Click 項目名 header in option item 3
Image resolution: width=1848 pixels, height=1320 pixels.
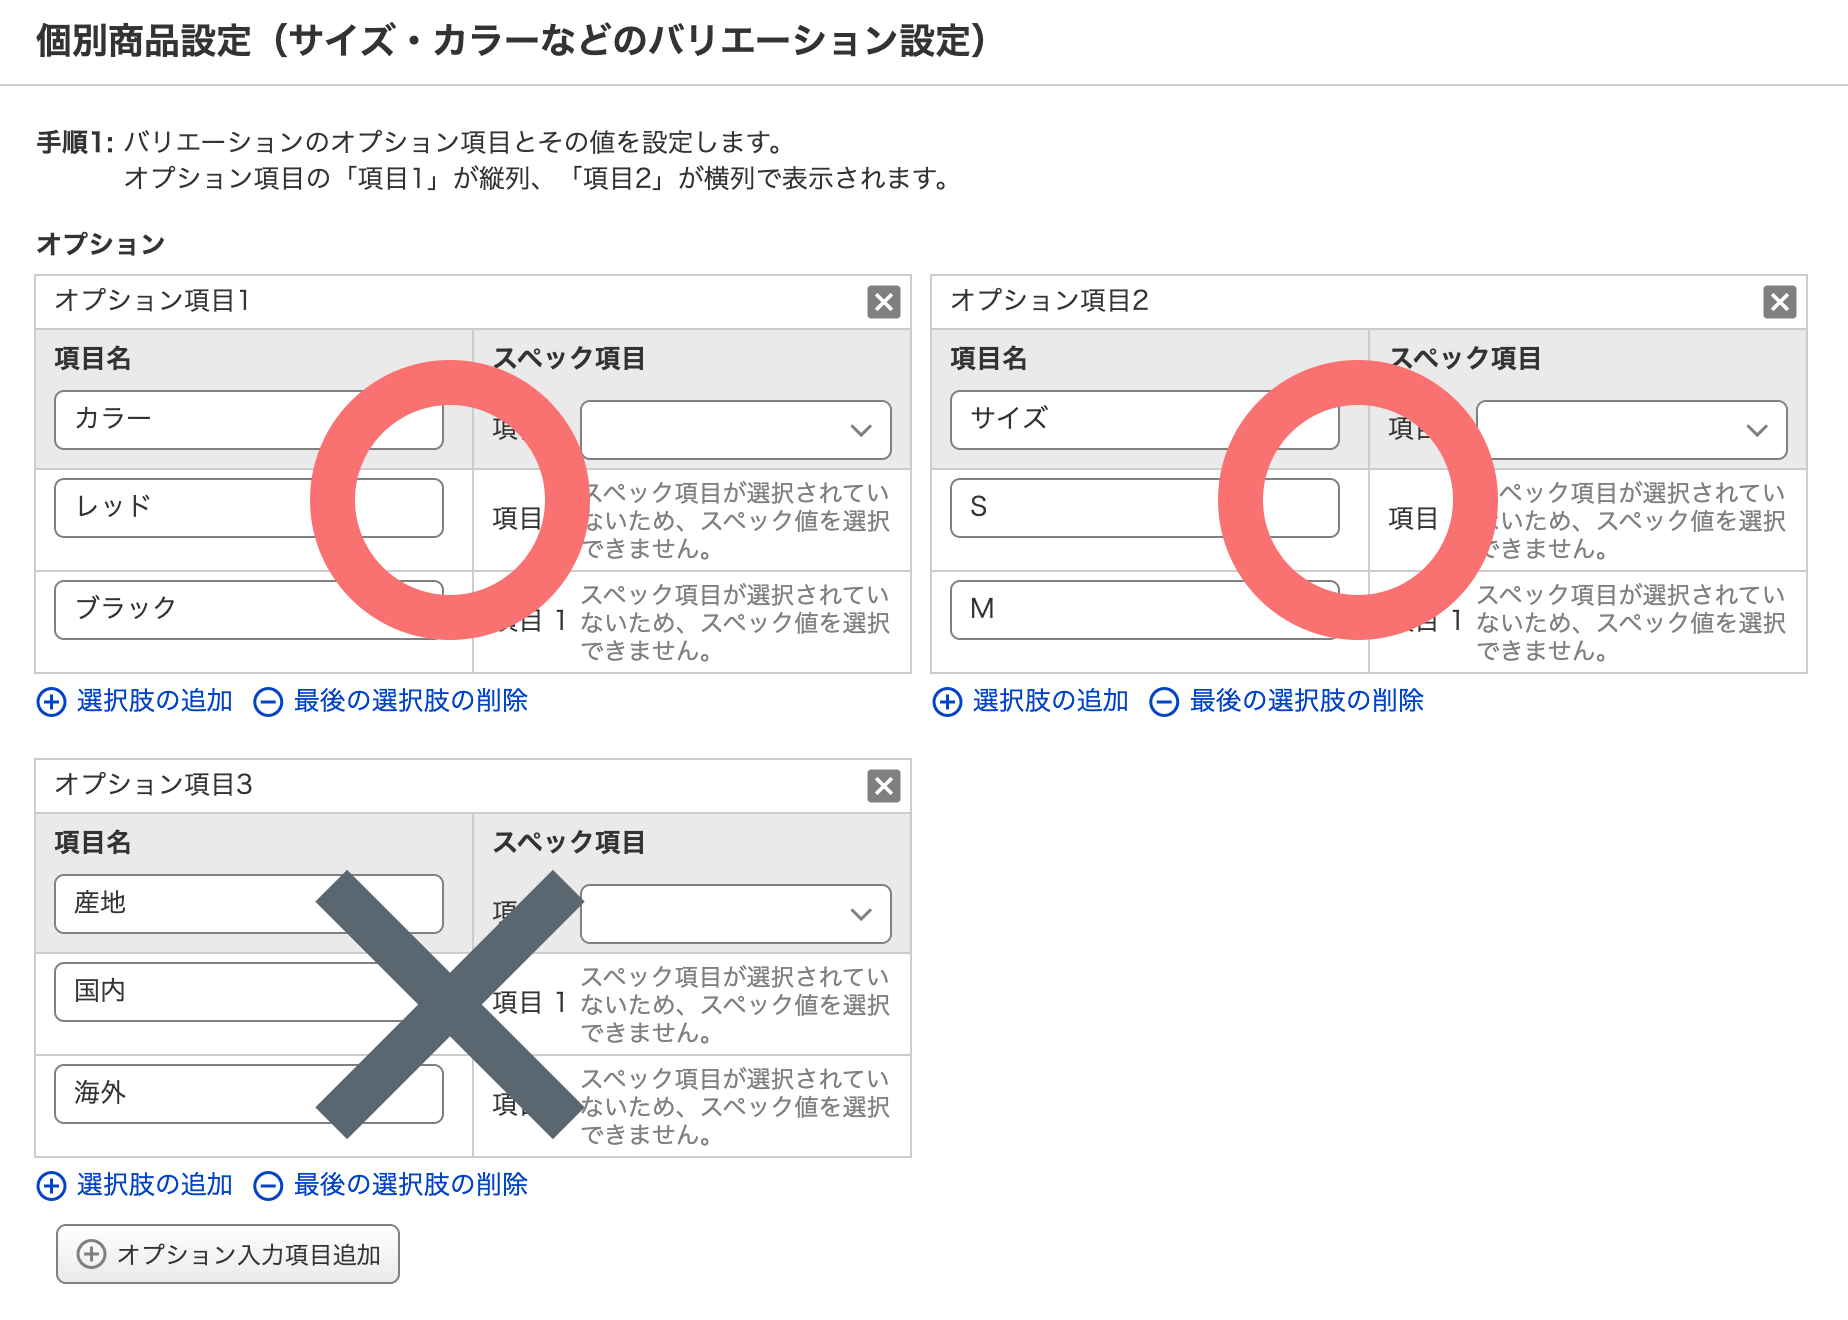(x=93, y=842)
